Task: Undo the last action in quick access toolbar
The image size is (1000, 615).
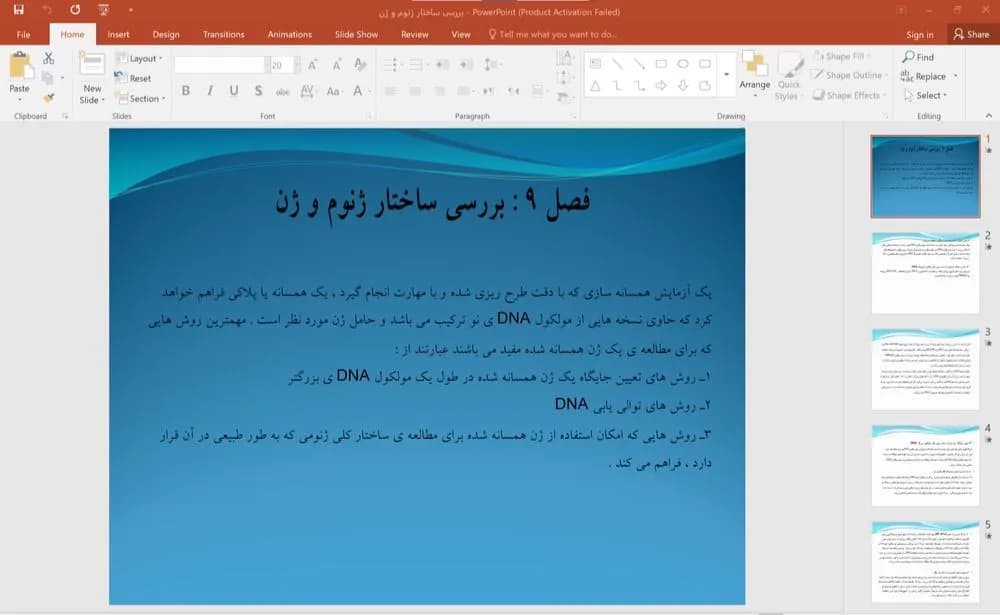Action: click(x=47, y=10)
